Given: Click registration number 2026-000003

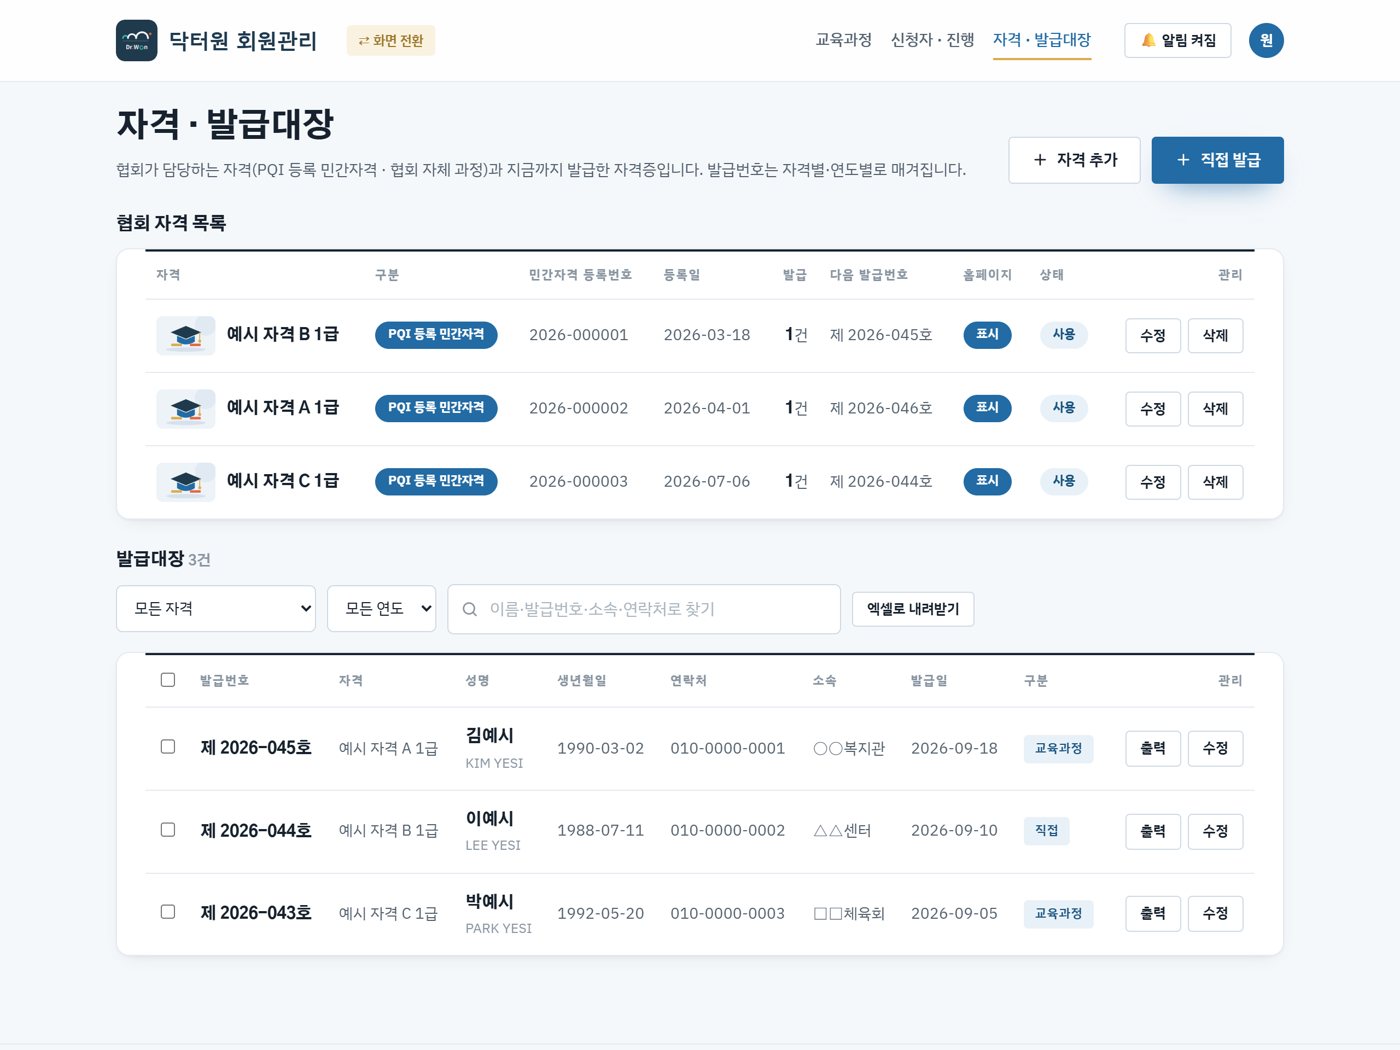Looking at the screenshot, I should pyautogui.click(x=579, y=482).
